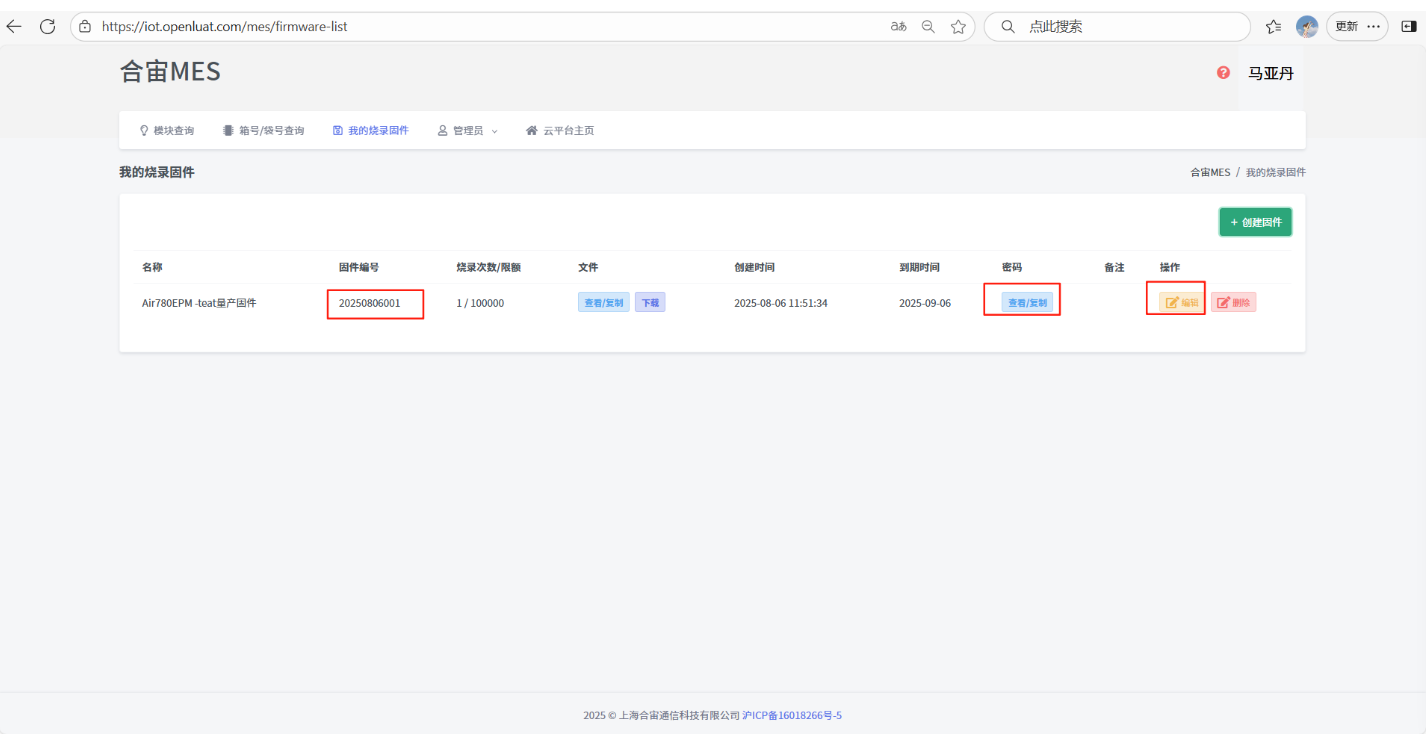
Task: Toggle the browser sidebar panel icon
Action: point(1408,27)
